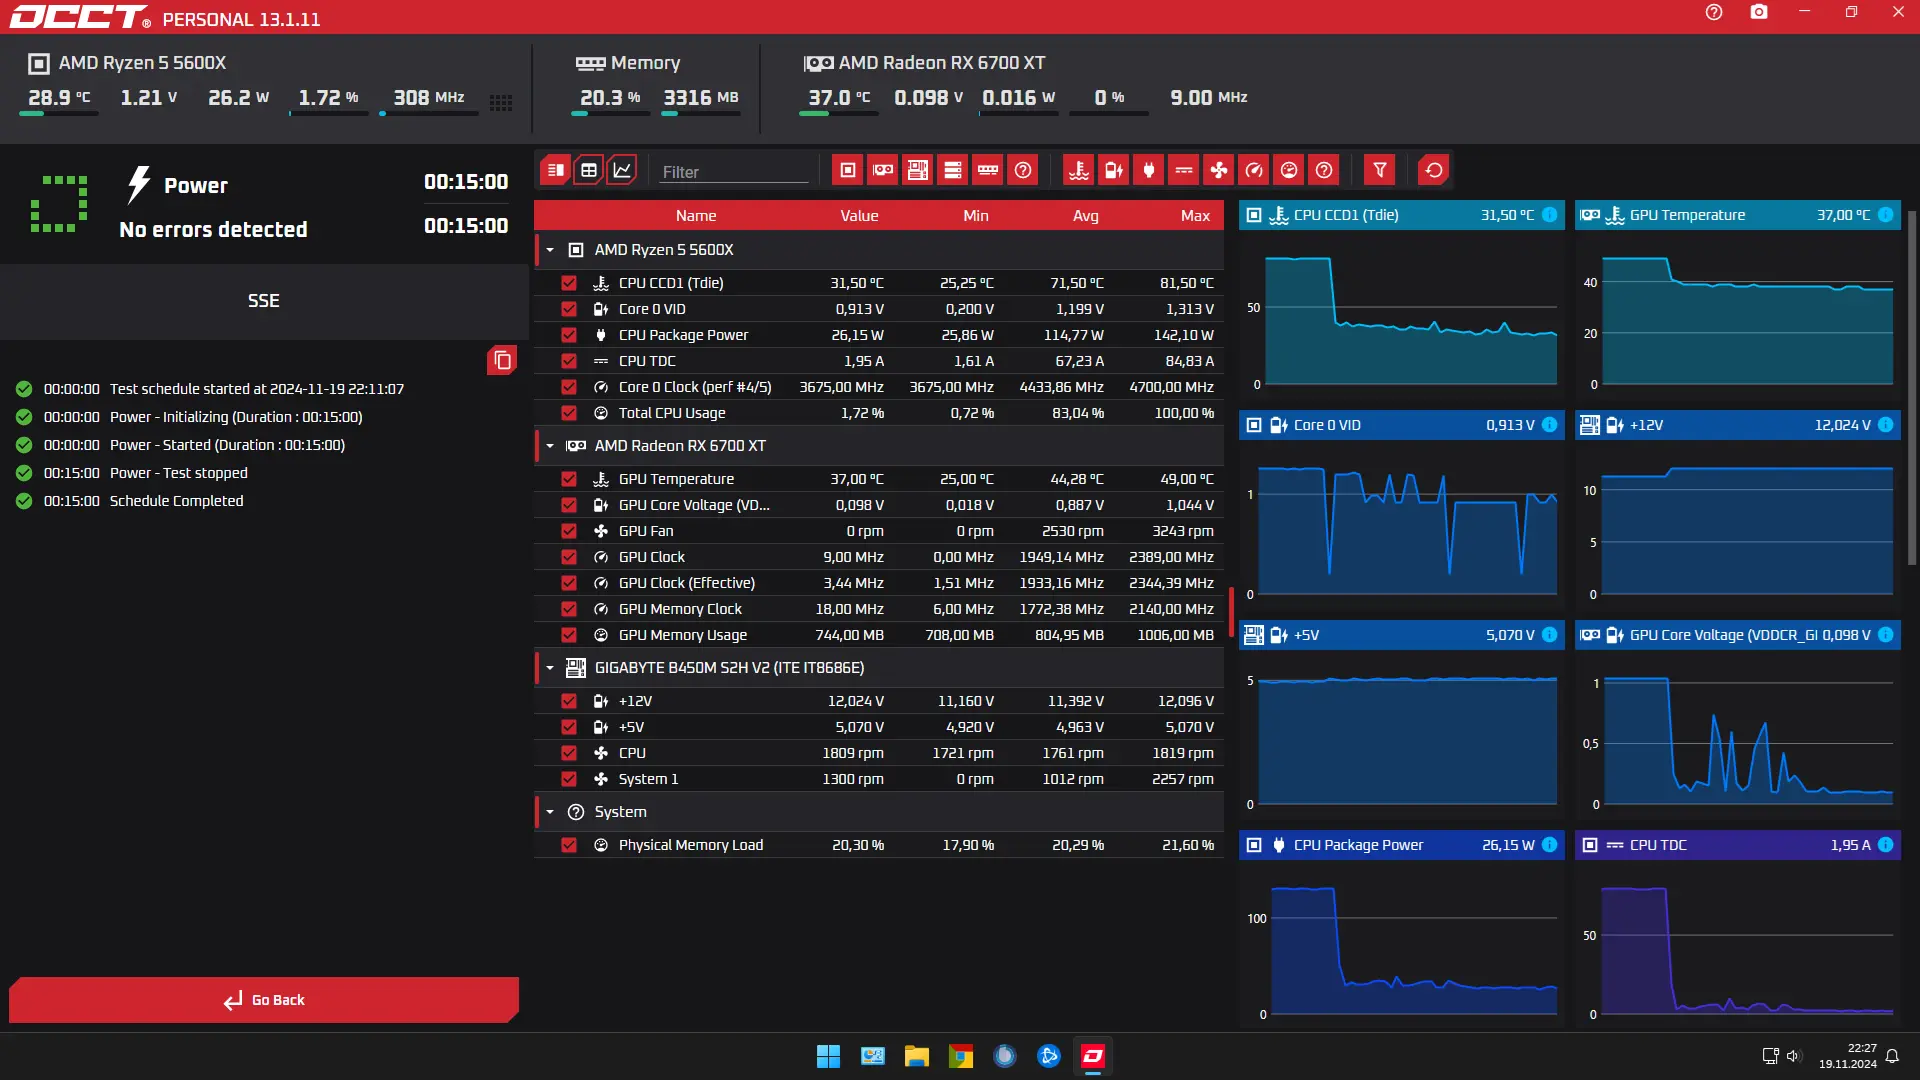
Task: Uncheck the CPU Package Power sensor
Action: pyautogui.click(x=569, y=335)
